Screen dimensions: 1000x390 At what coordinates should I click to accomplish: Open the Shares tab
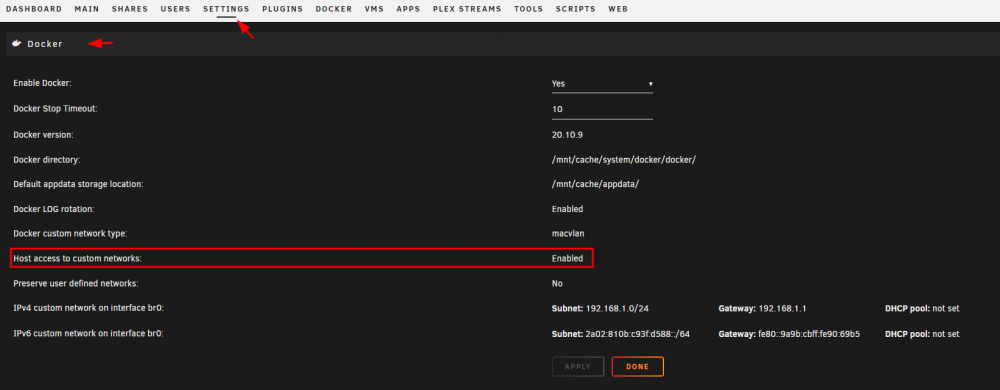coord(129,9)
